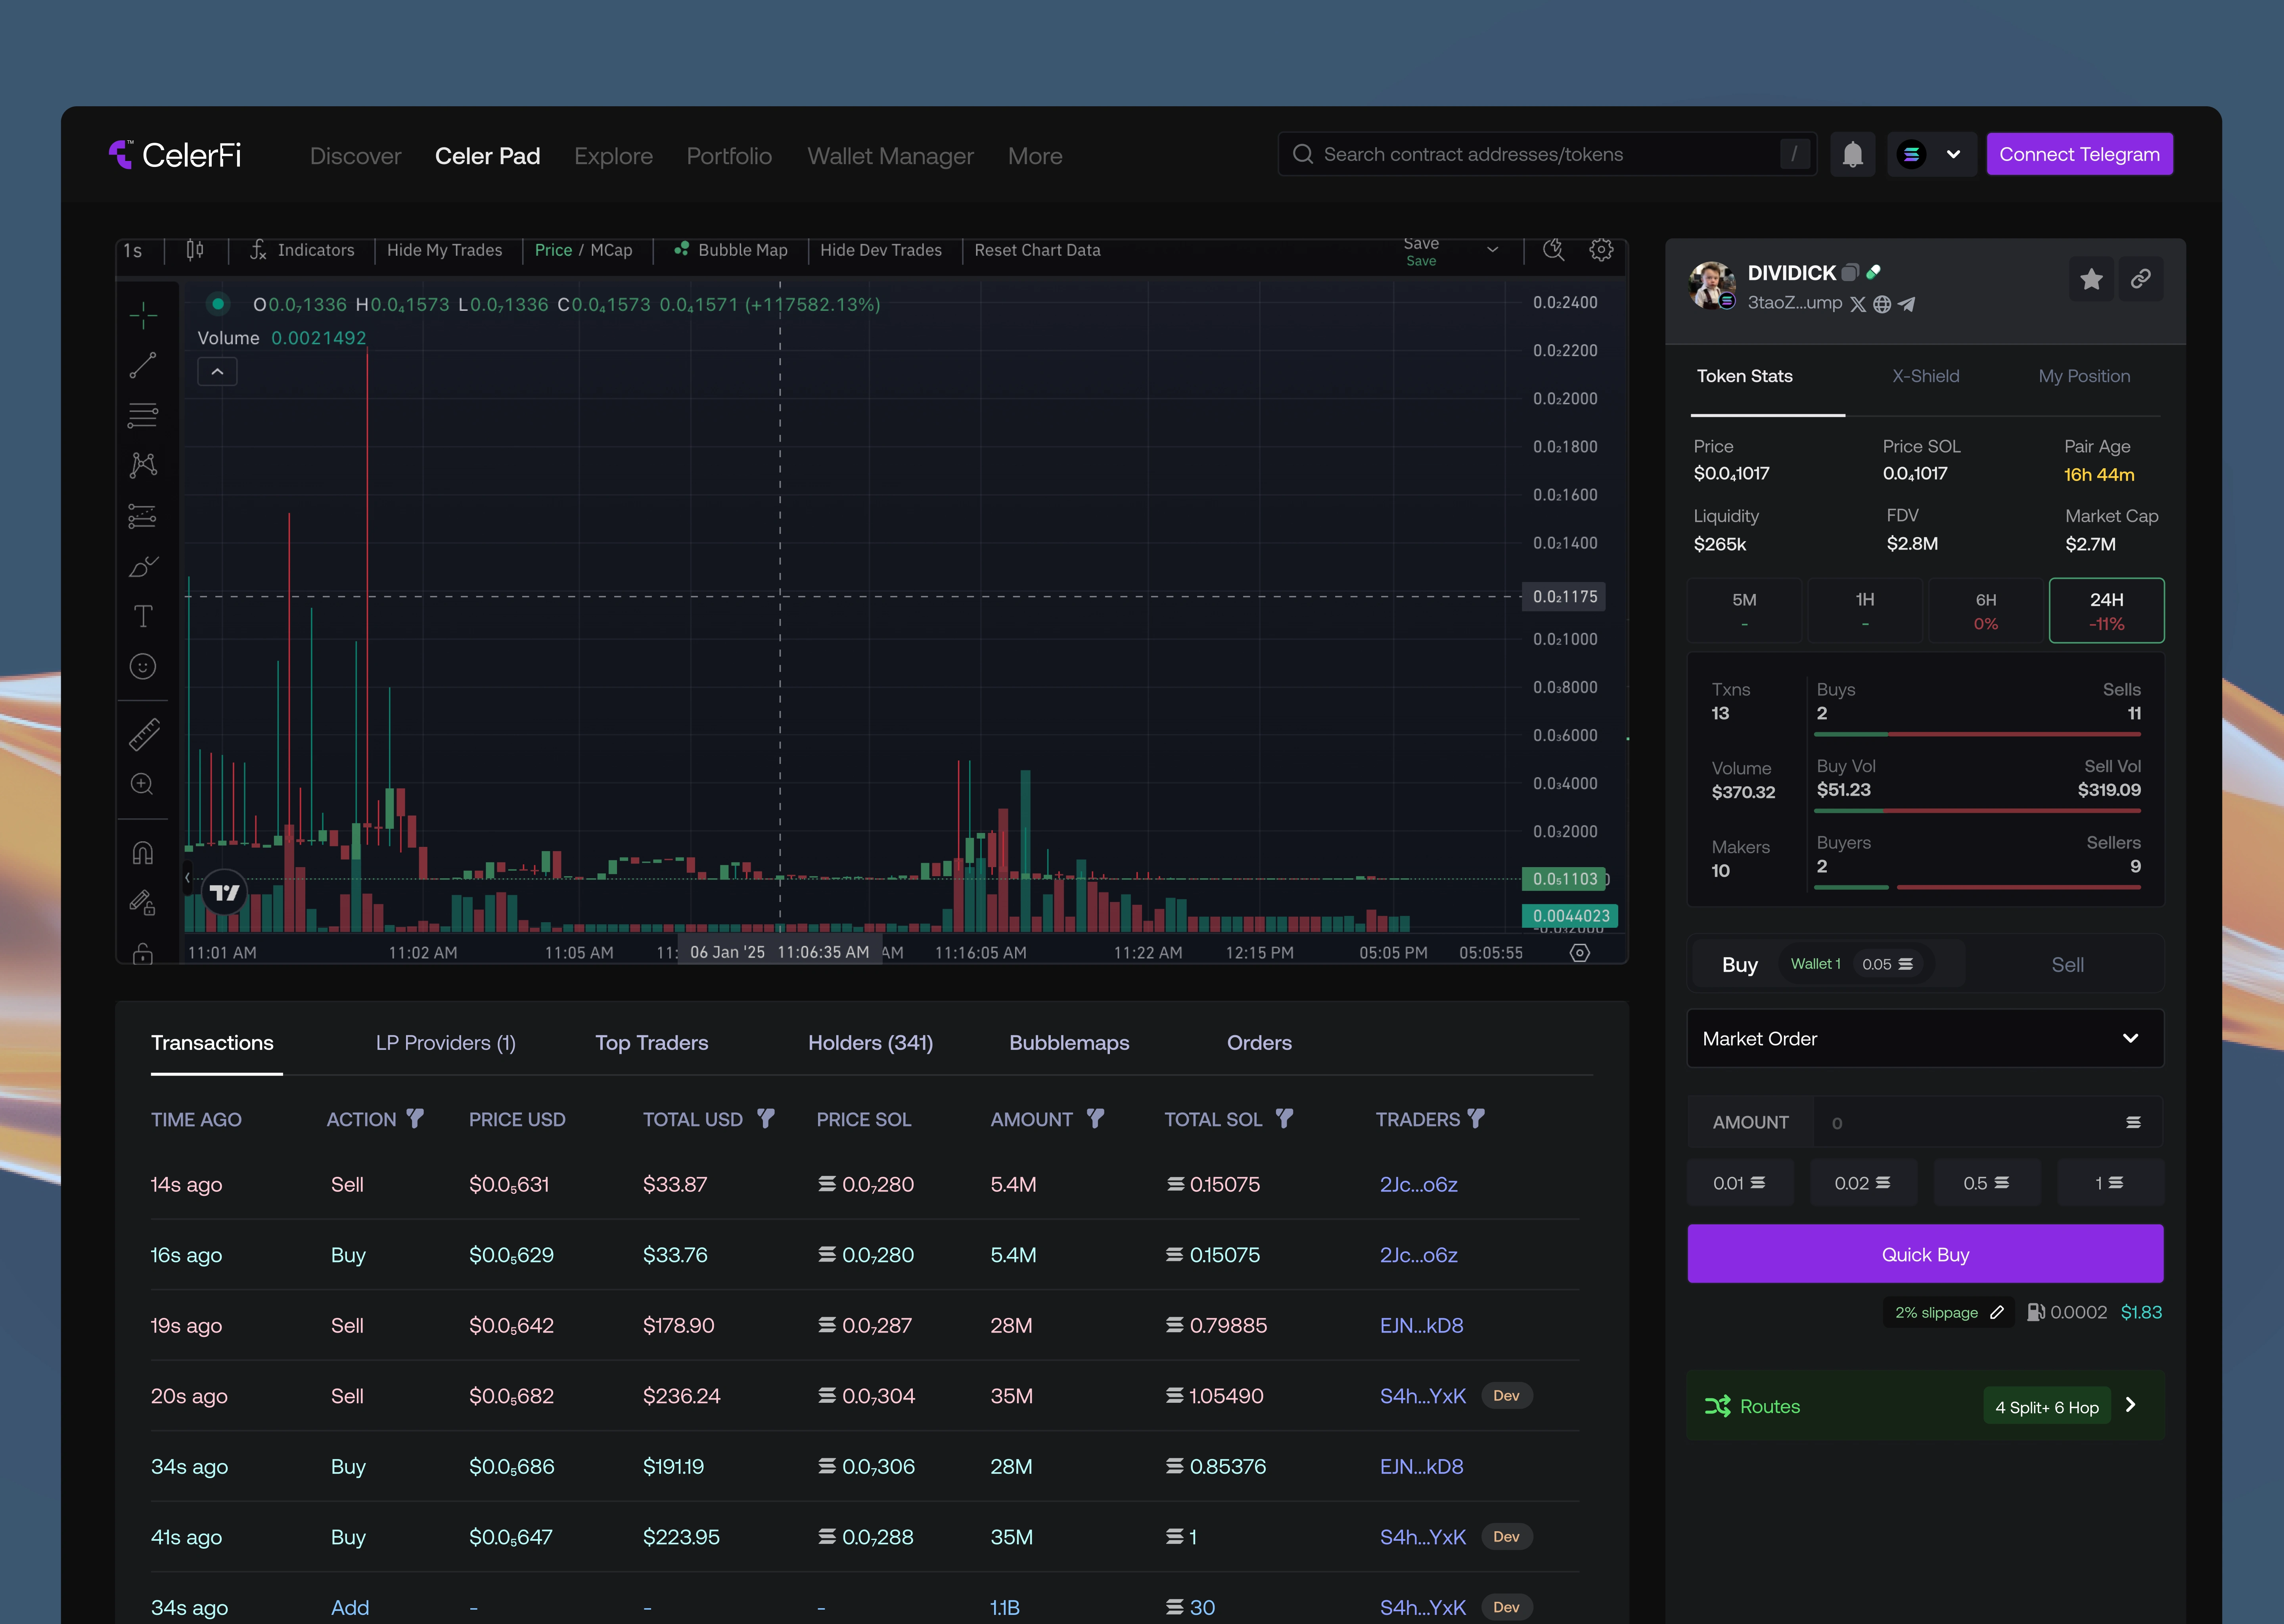
Task: Select the ruler measure tool
Action: coord(143,735)
